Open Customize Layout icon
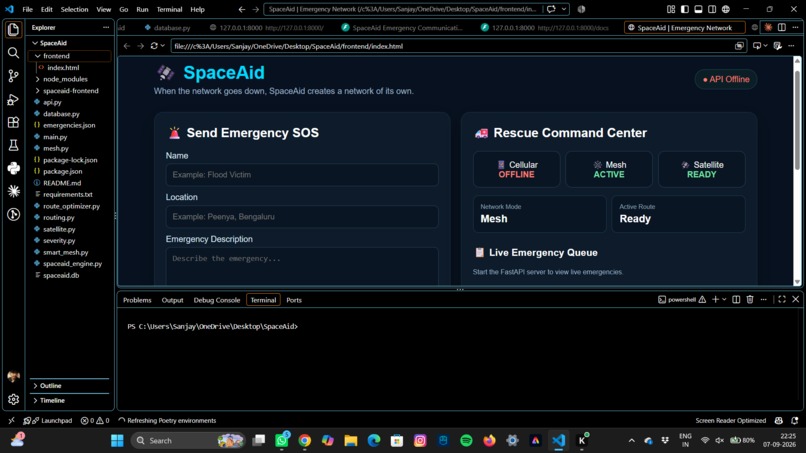 tap(671, 9)
